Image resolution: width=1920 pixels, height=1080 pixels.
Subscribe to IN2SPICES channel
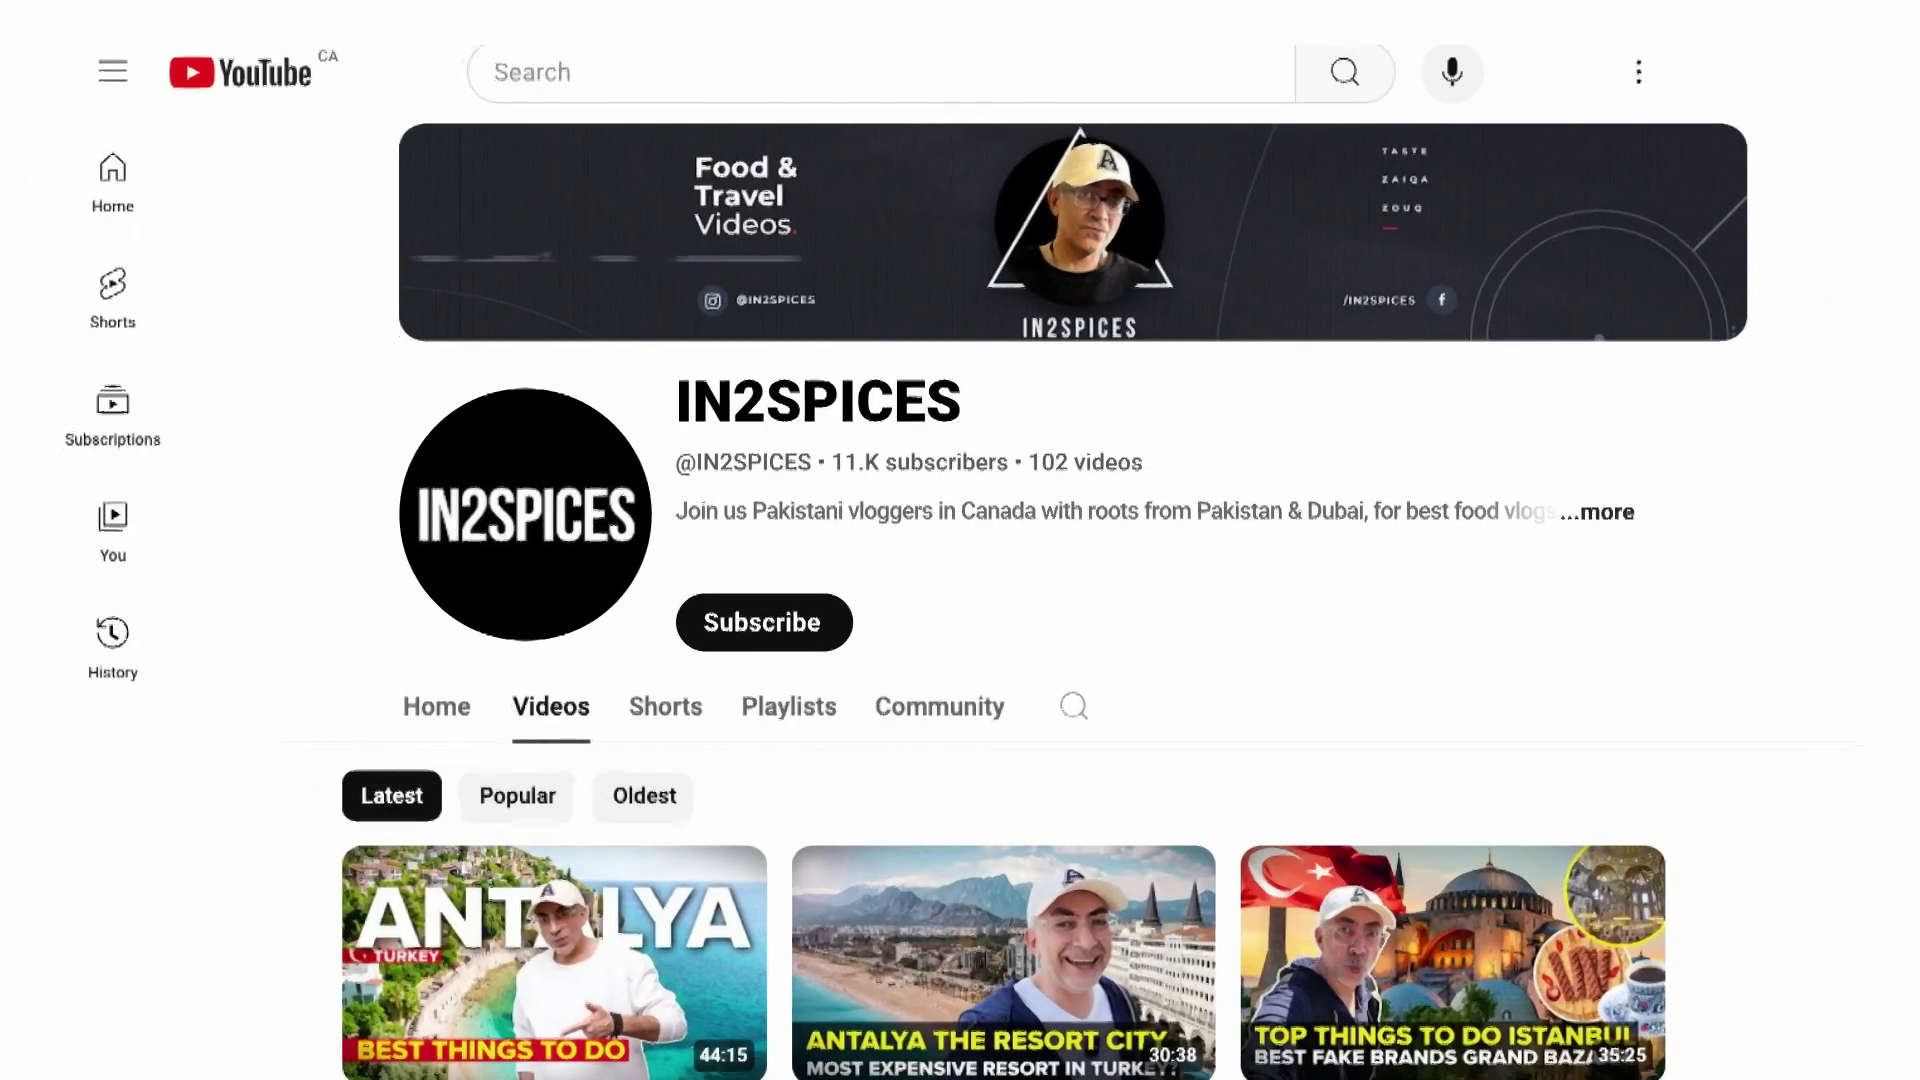click(x=763, y=622)
